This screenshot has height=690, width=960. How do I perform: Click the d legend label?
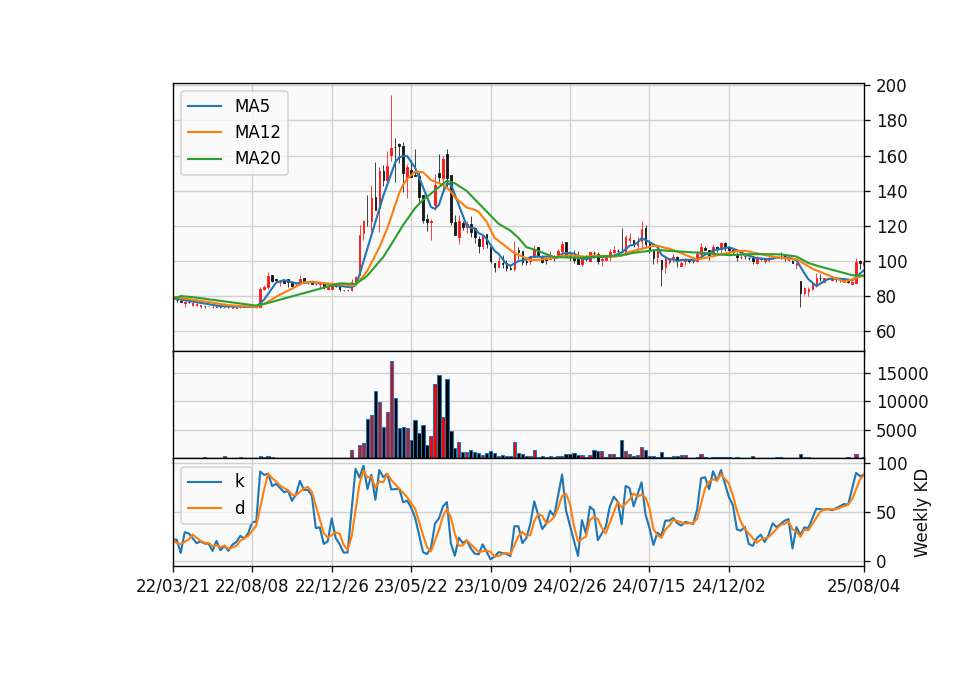click(239, 508)
